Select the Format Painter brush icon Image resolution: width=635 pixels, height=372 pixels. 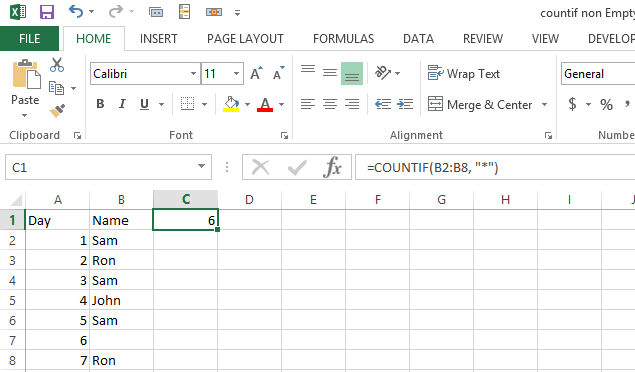(x=57, y=111)
